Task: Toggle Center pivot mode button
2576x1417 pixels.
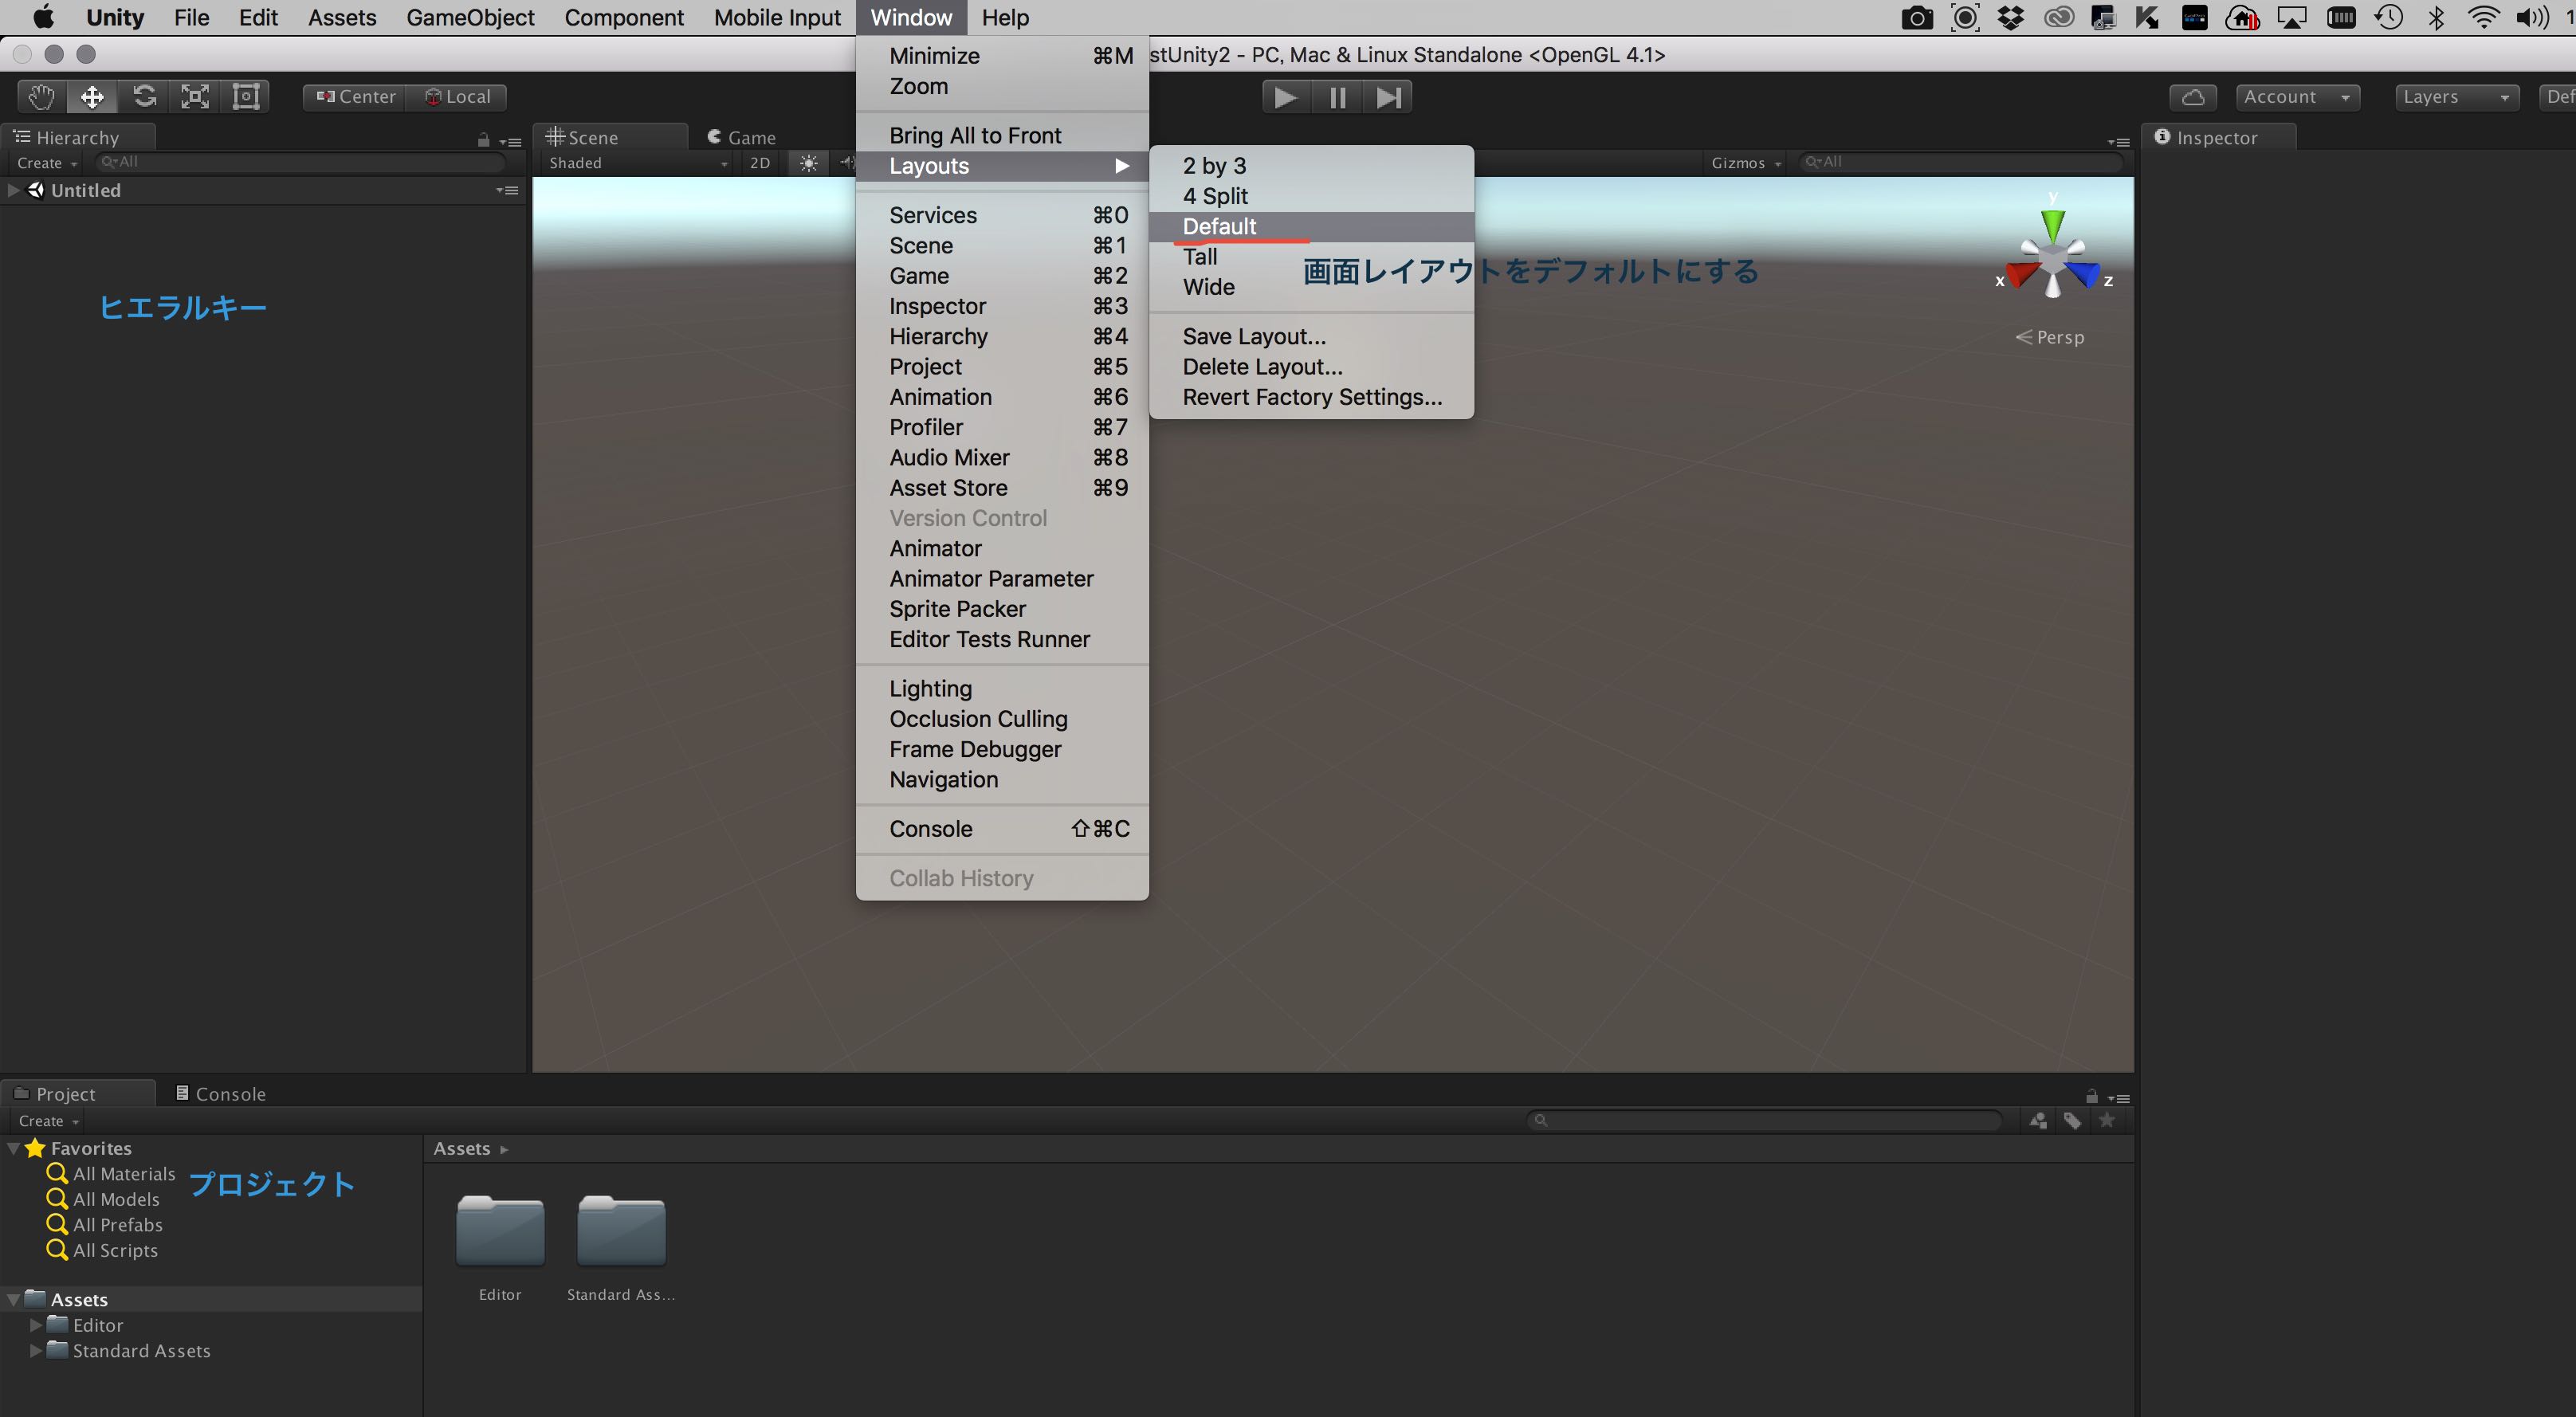Action: click(356, 97)
